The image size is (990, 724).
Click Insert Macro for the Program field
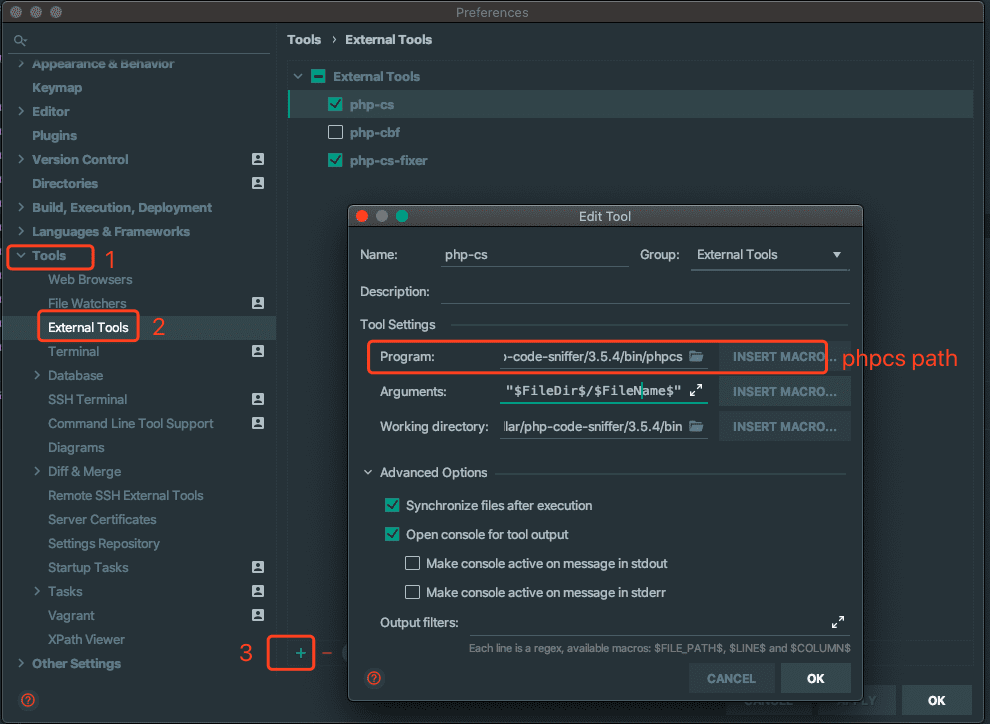785,357
